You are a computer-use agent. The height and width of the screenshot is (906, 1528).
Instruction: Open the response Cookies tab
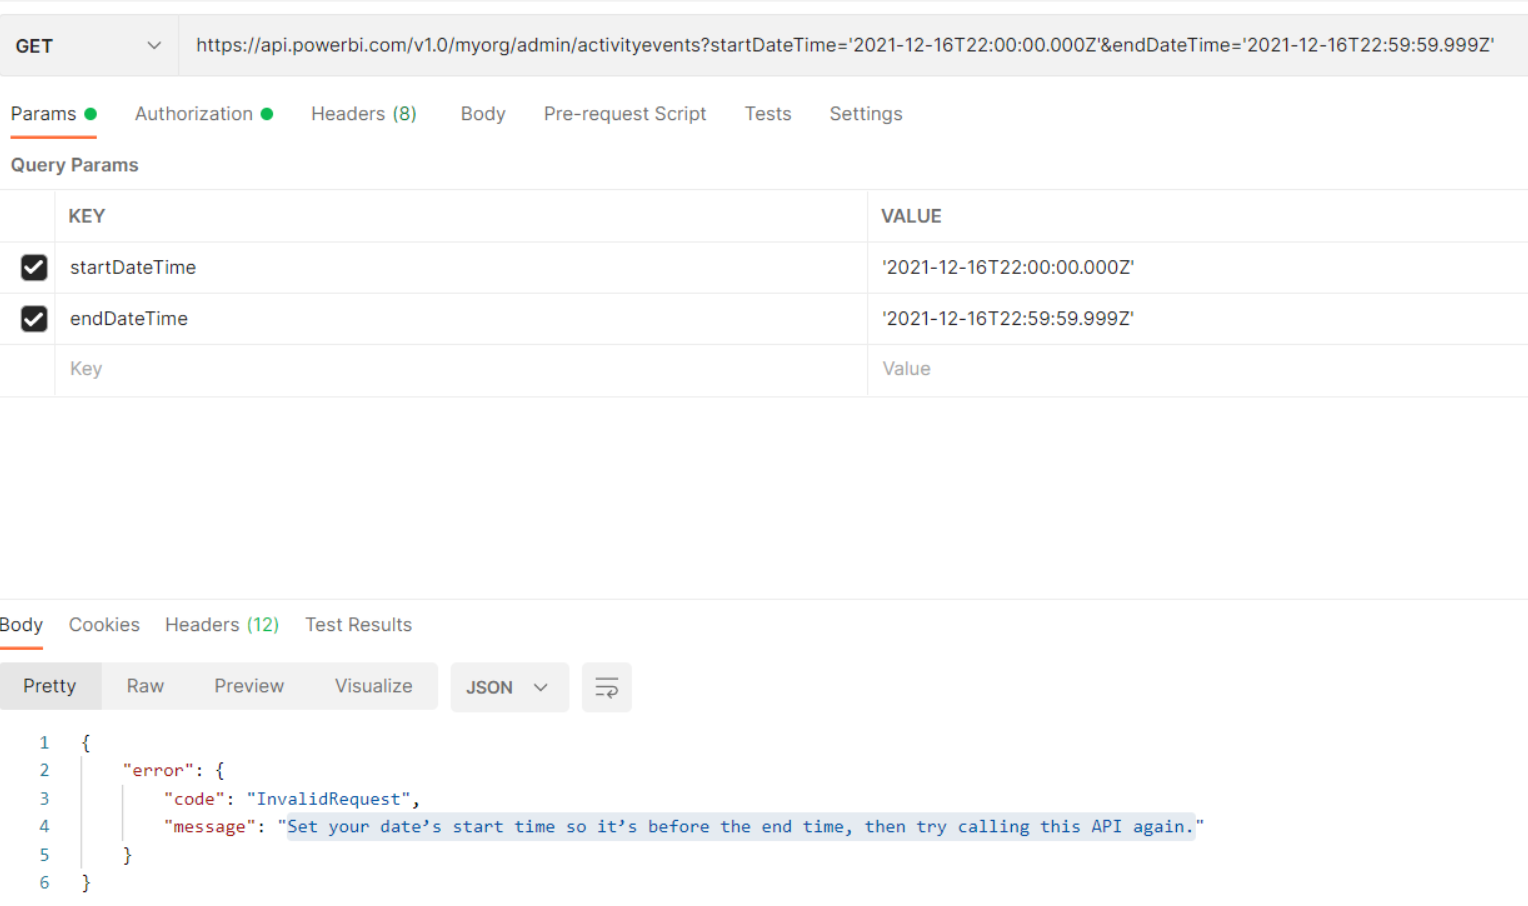pos(104,625)
